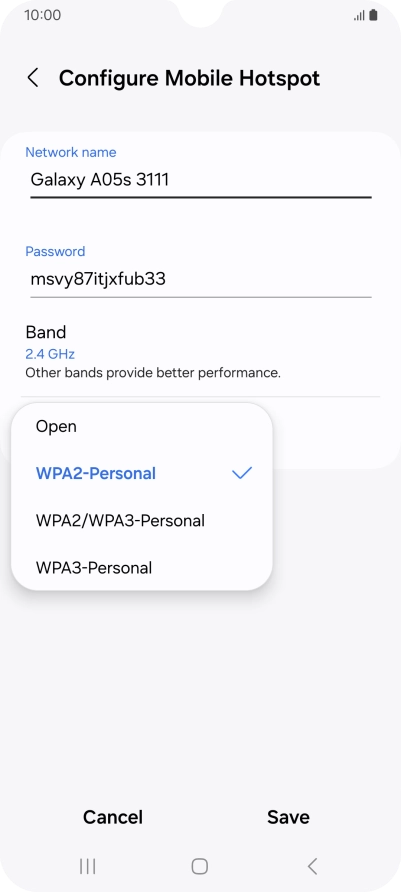Click the Network name text field
This screenshot has height=892, width=401.
click(x=201, y=180)
